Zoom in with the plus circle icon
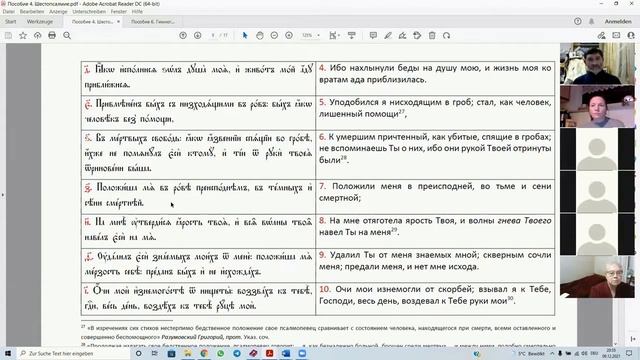Viewport: 640px width, 360px height. (x=289, y=36)
